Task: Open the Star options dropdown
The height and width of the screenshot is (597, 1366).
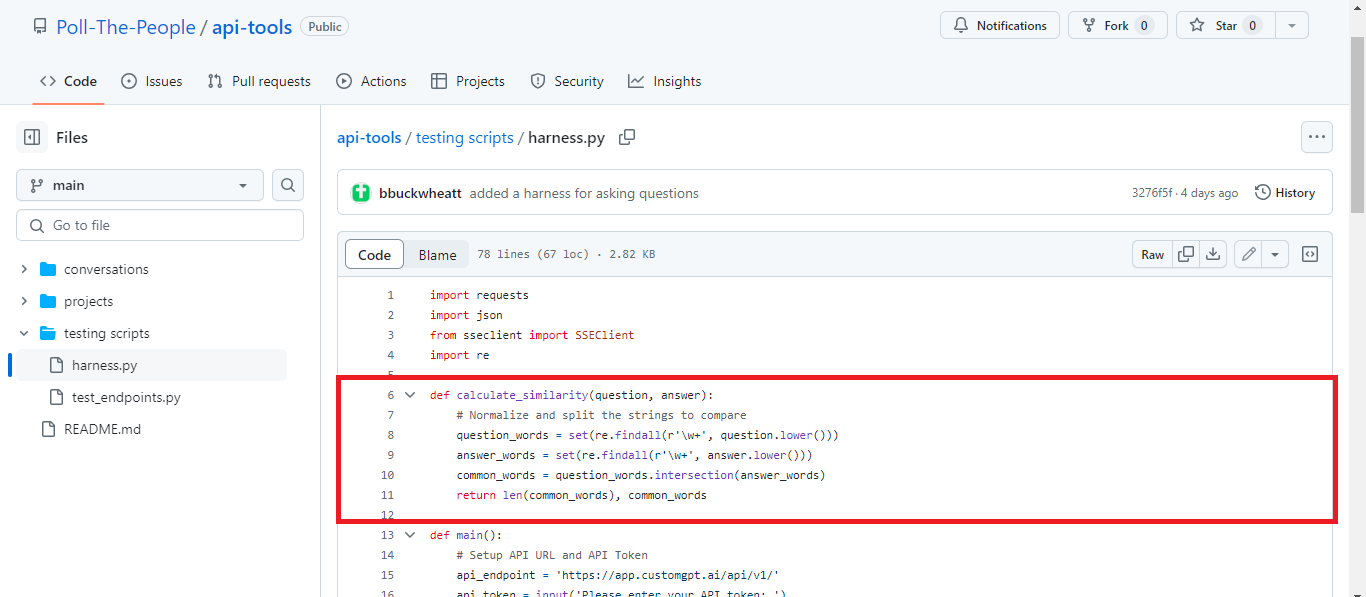Action: point(1292,25)
